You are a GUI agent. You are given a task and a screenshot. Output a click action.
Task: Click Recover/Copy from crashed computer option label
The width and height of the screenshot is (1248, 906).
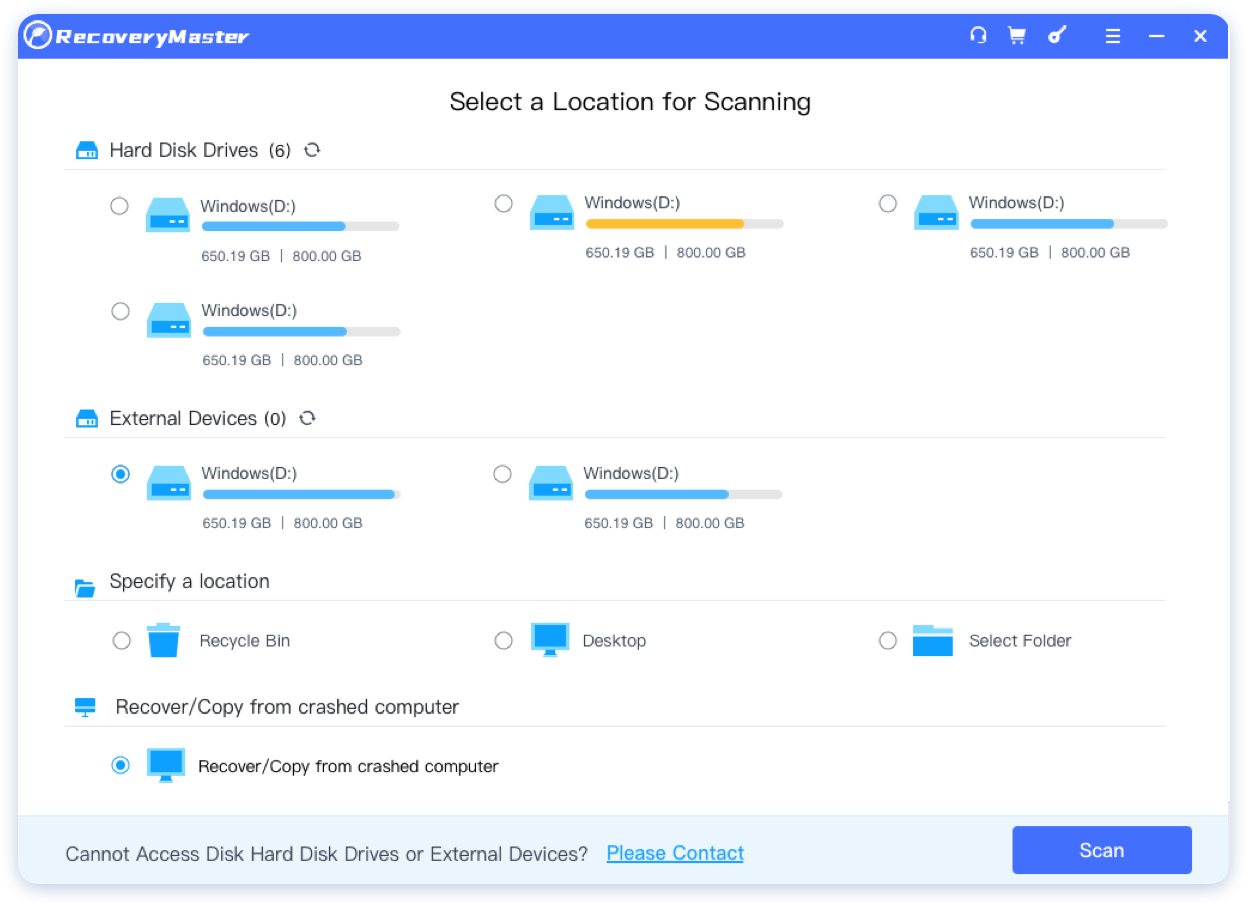click(x=348, y=766)
